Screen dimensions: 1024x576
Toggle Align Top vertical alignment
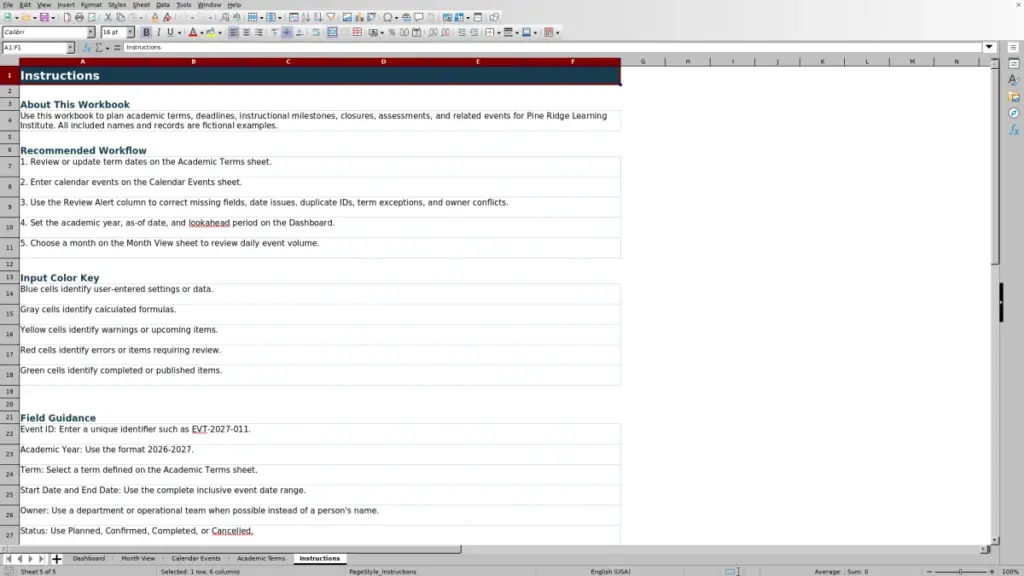coord(274,32)
